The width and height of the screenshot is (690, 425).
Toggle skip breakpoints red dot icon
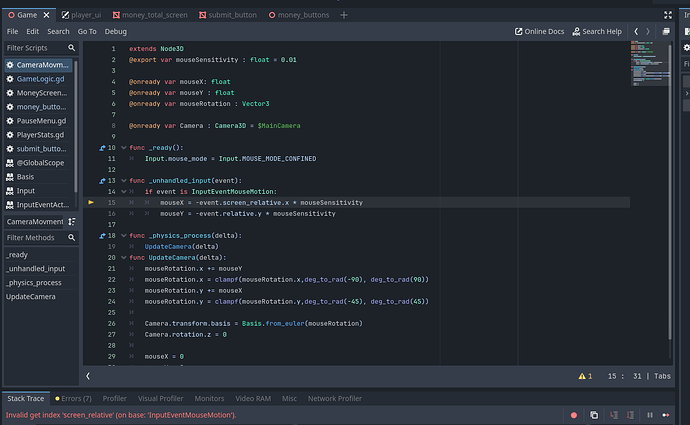574,415
